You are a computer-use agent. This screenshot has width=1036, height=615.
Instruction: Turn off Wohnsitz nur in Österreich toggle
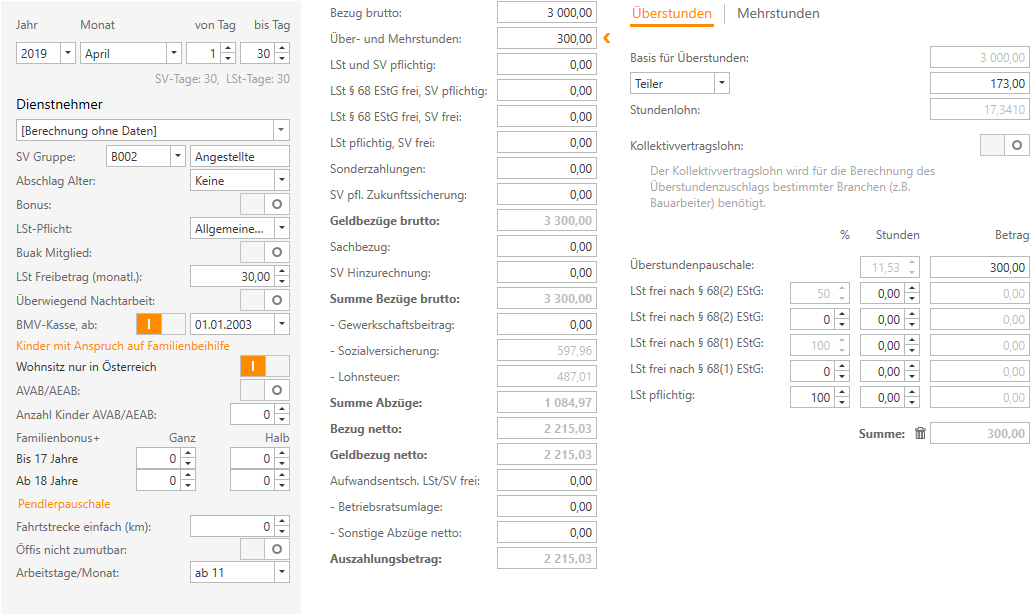[265, 366]
